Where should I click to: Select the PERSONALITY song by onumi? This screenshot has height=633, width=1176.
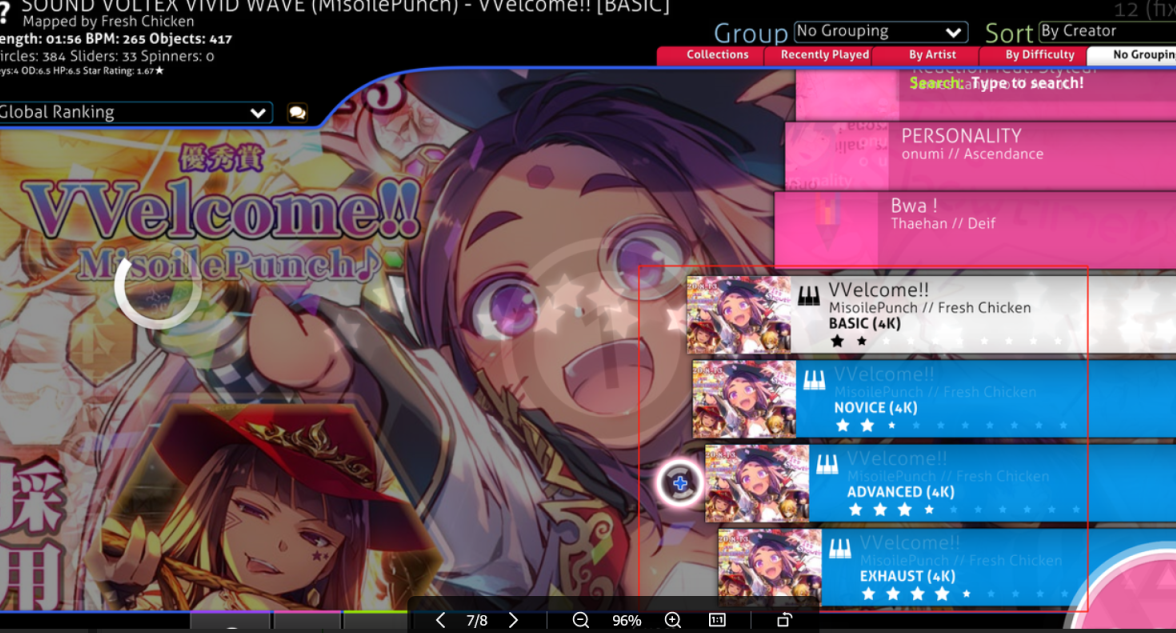[x=980, y=155]
